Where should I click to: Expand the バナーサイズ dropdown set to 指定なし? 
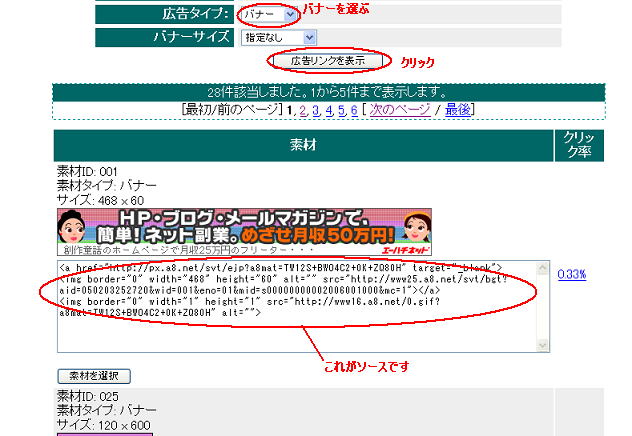pos(279,37)
